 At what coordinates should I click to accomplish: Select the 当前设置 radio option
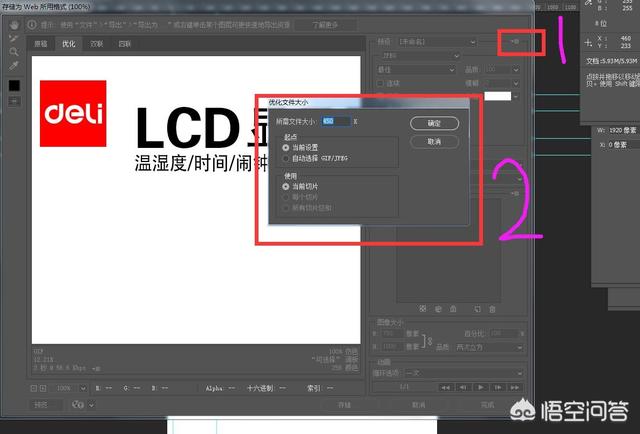click(287, 147)
